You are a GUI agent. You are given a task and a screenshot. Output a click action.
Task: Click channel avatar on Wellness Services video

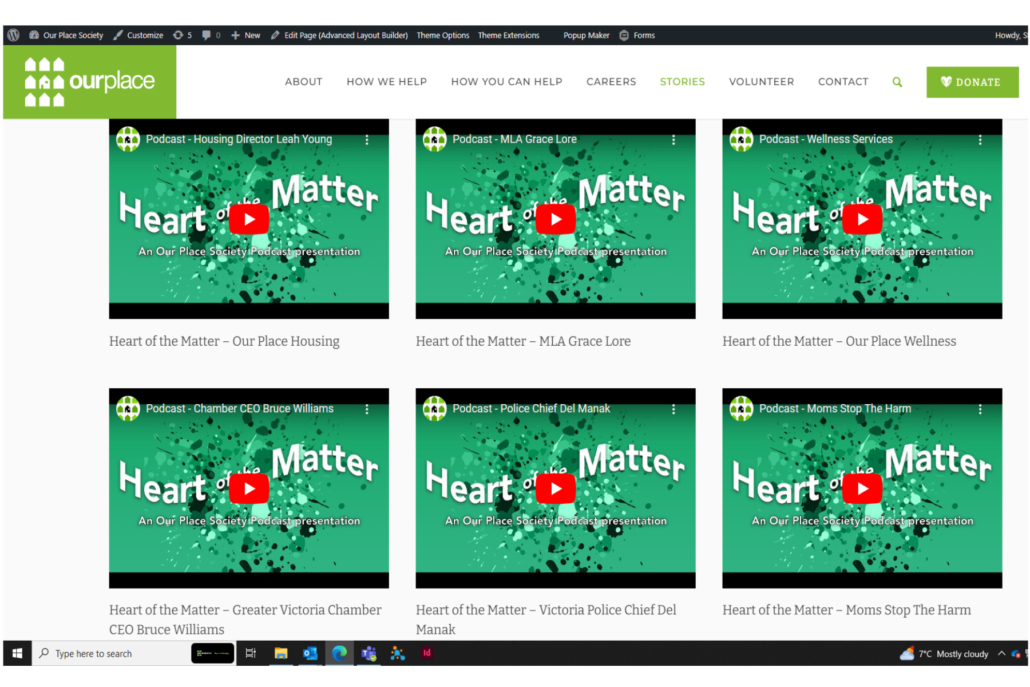(x=742, y=139)
